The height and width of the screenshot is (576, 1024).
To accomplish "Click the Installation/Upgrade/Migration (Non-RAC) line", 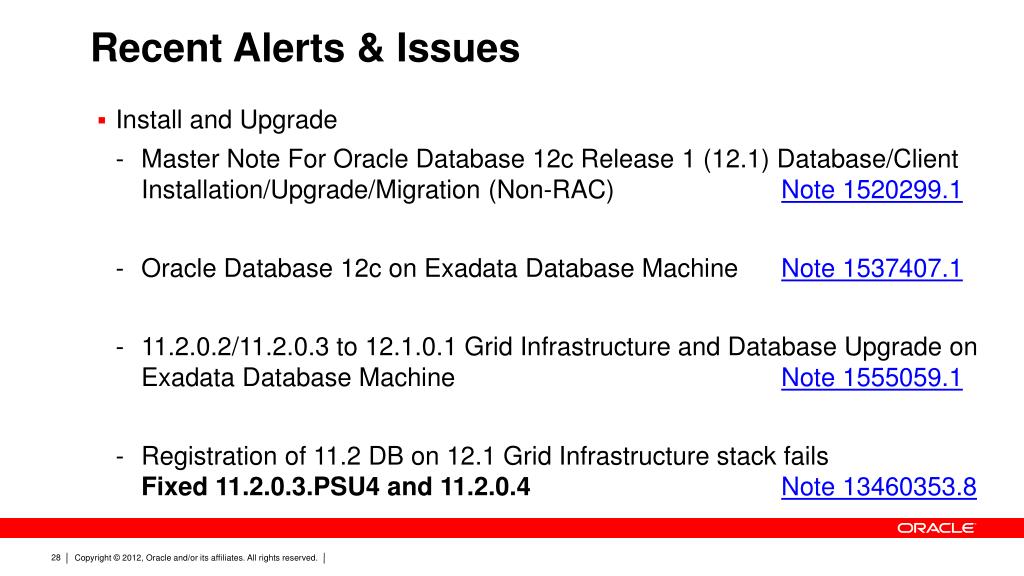I will click(x=377, y=190).
